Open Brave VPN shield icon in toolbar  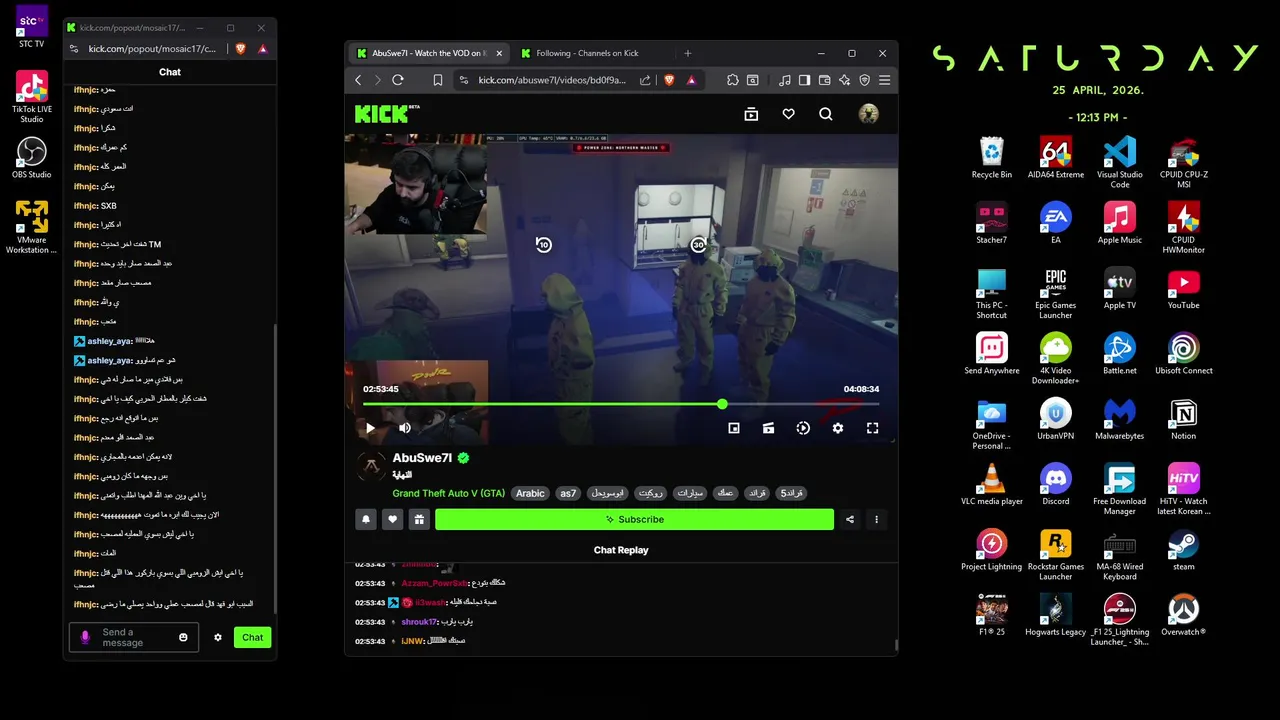coord(865,80)
